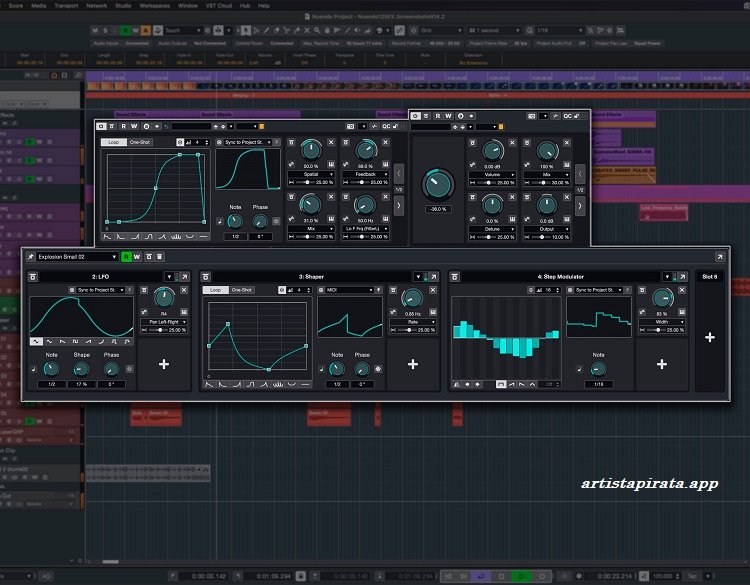Screen dimensions: 750x585
Task: Add a destination in the LFO module
Action: pyautogui.click(x=163, y=364)
